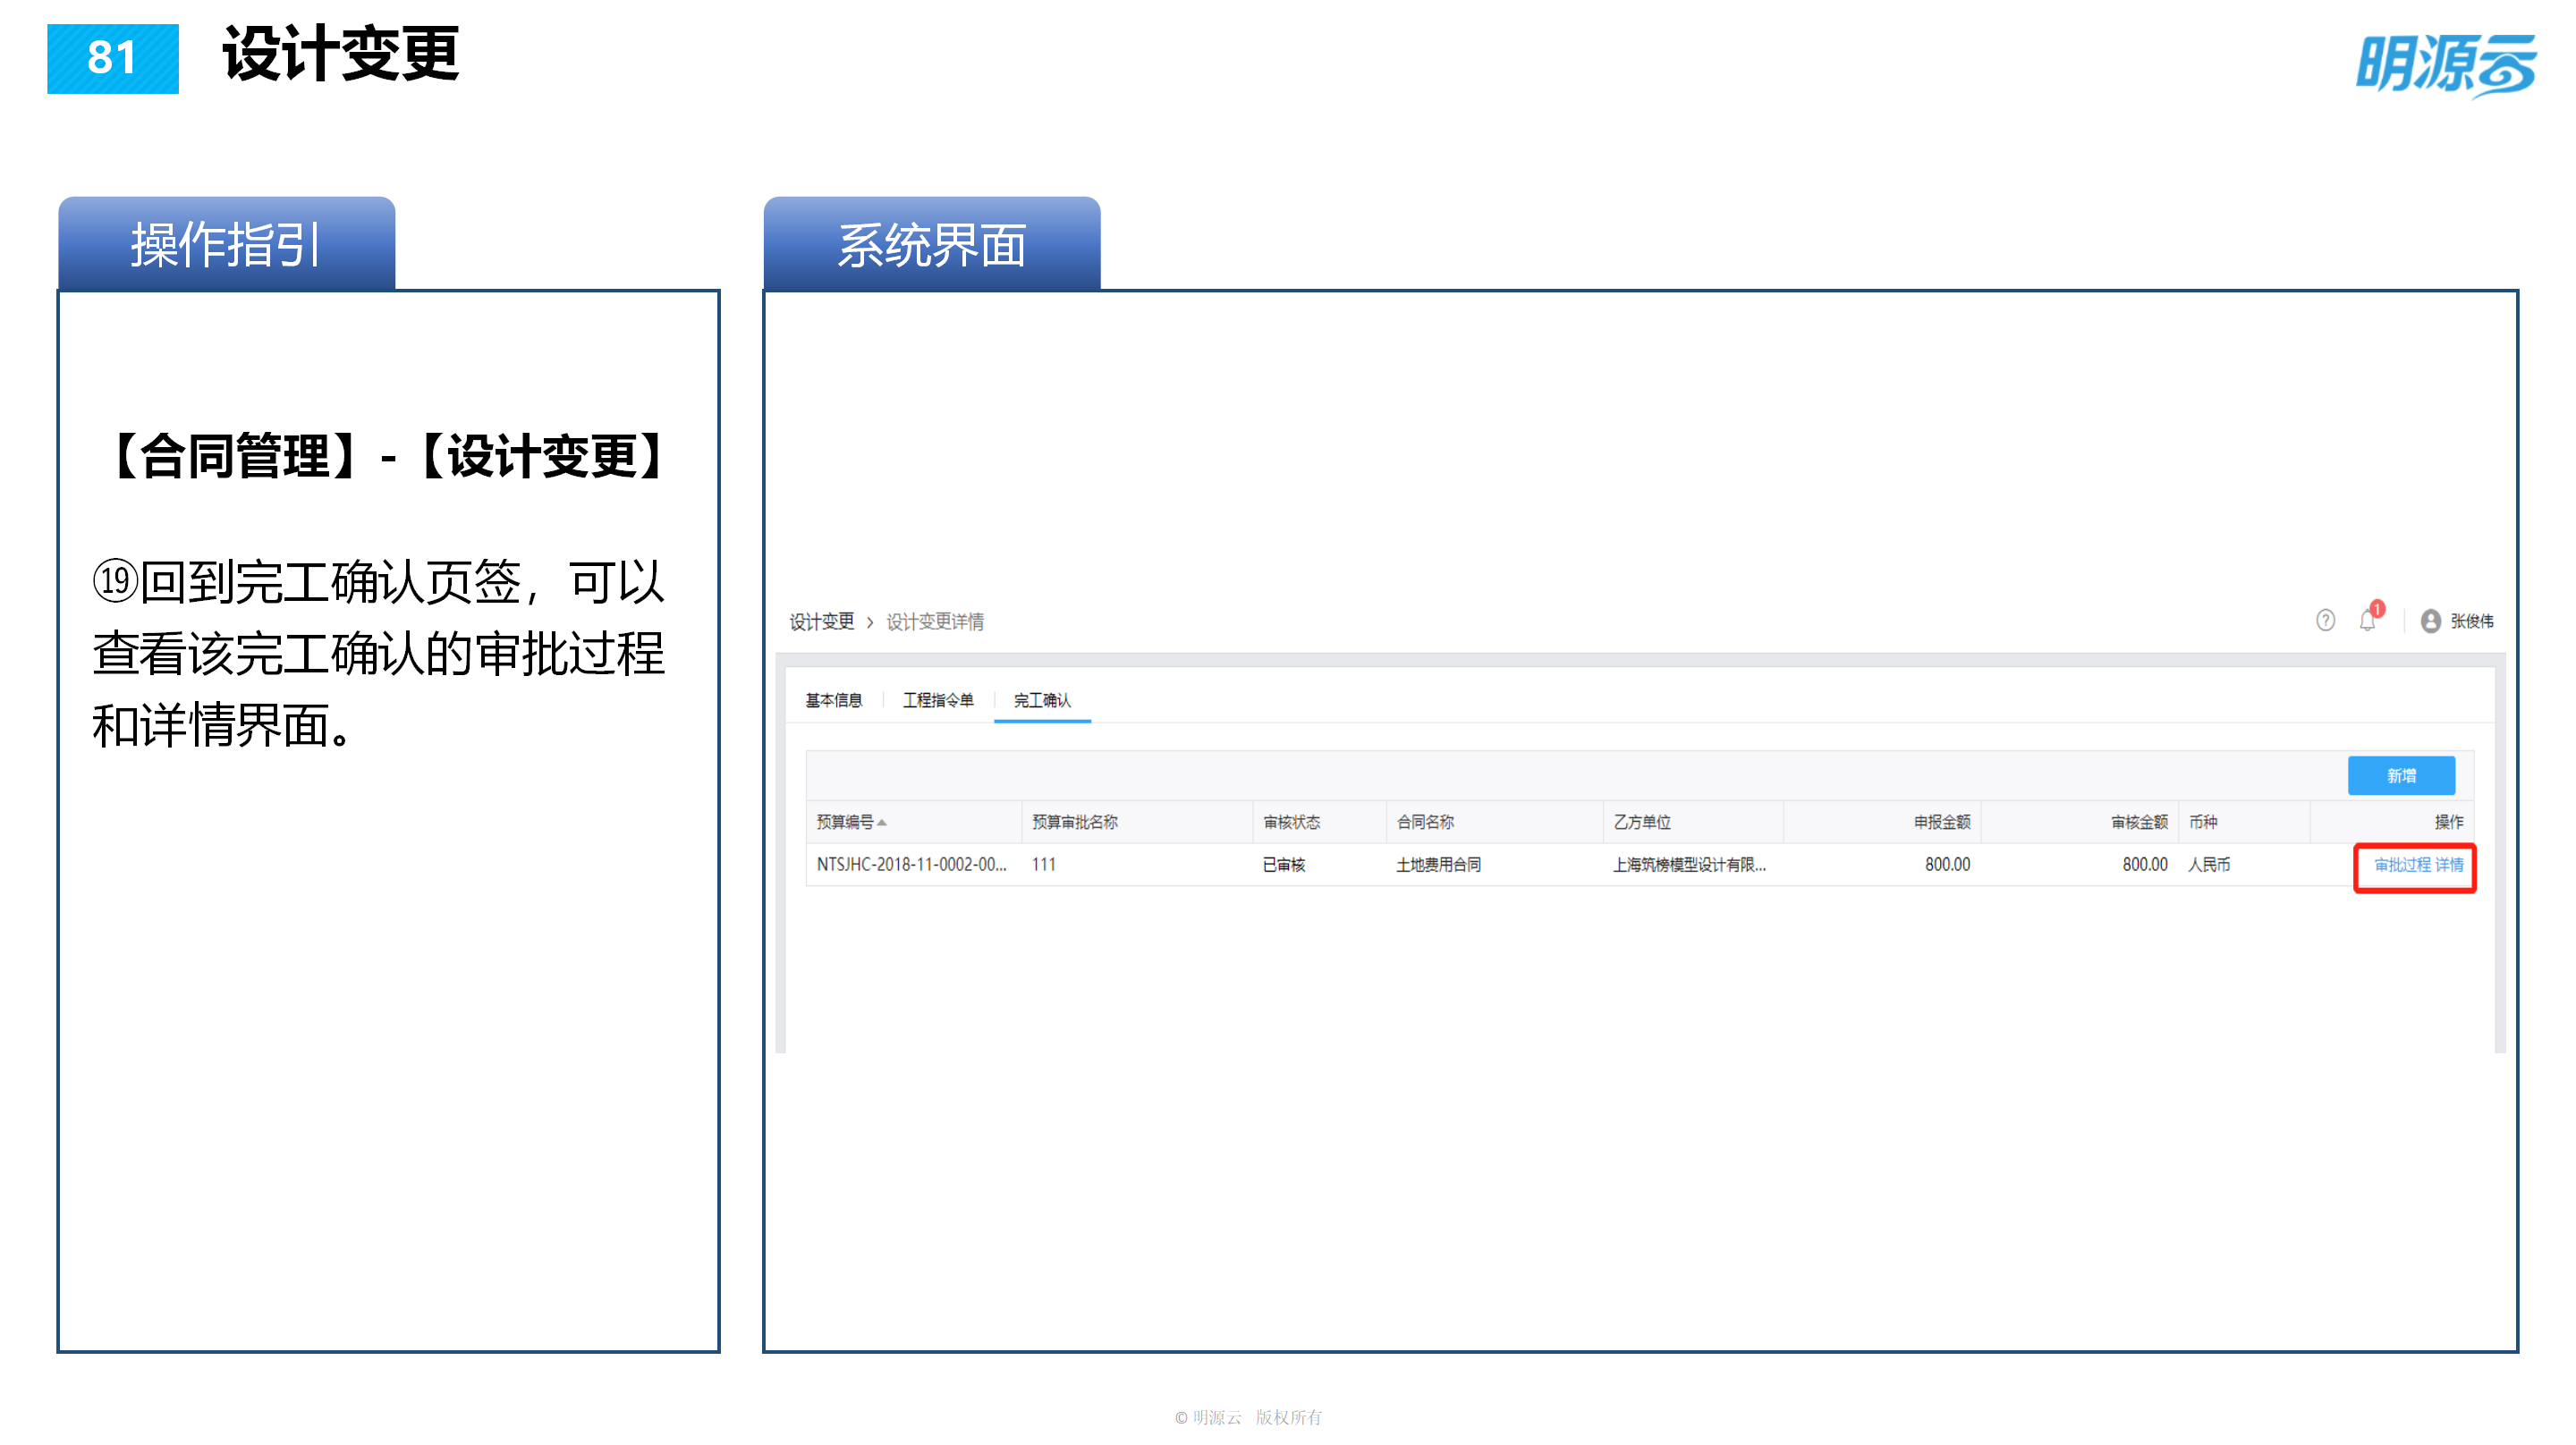Switch to the 基本信息 tab
This screenshot has width=2576, height=1445.
[834, 701]
